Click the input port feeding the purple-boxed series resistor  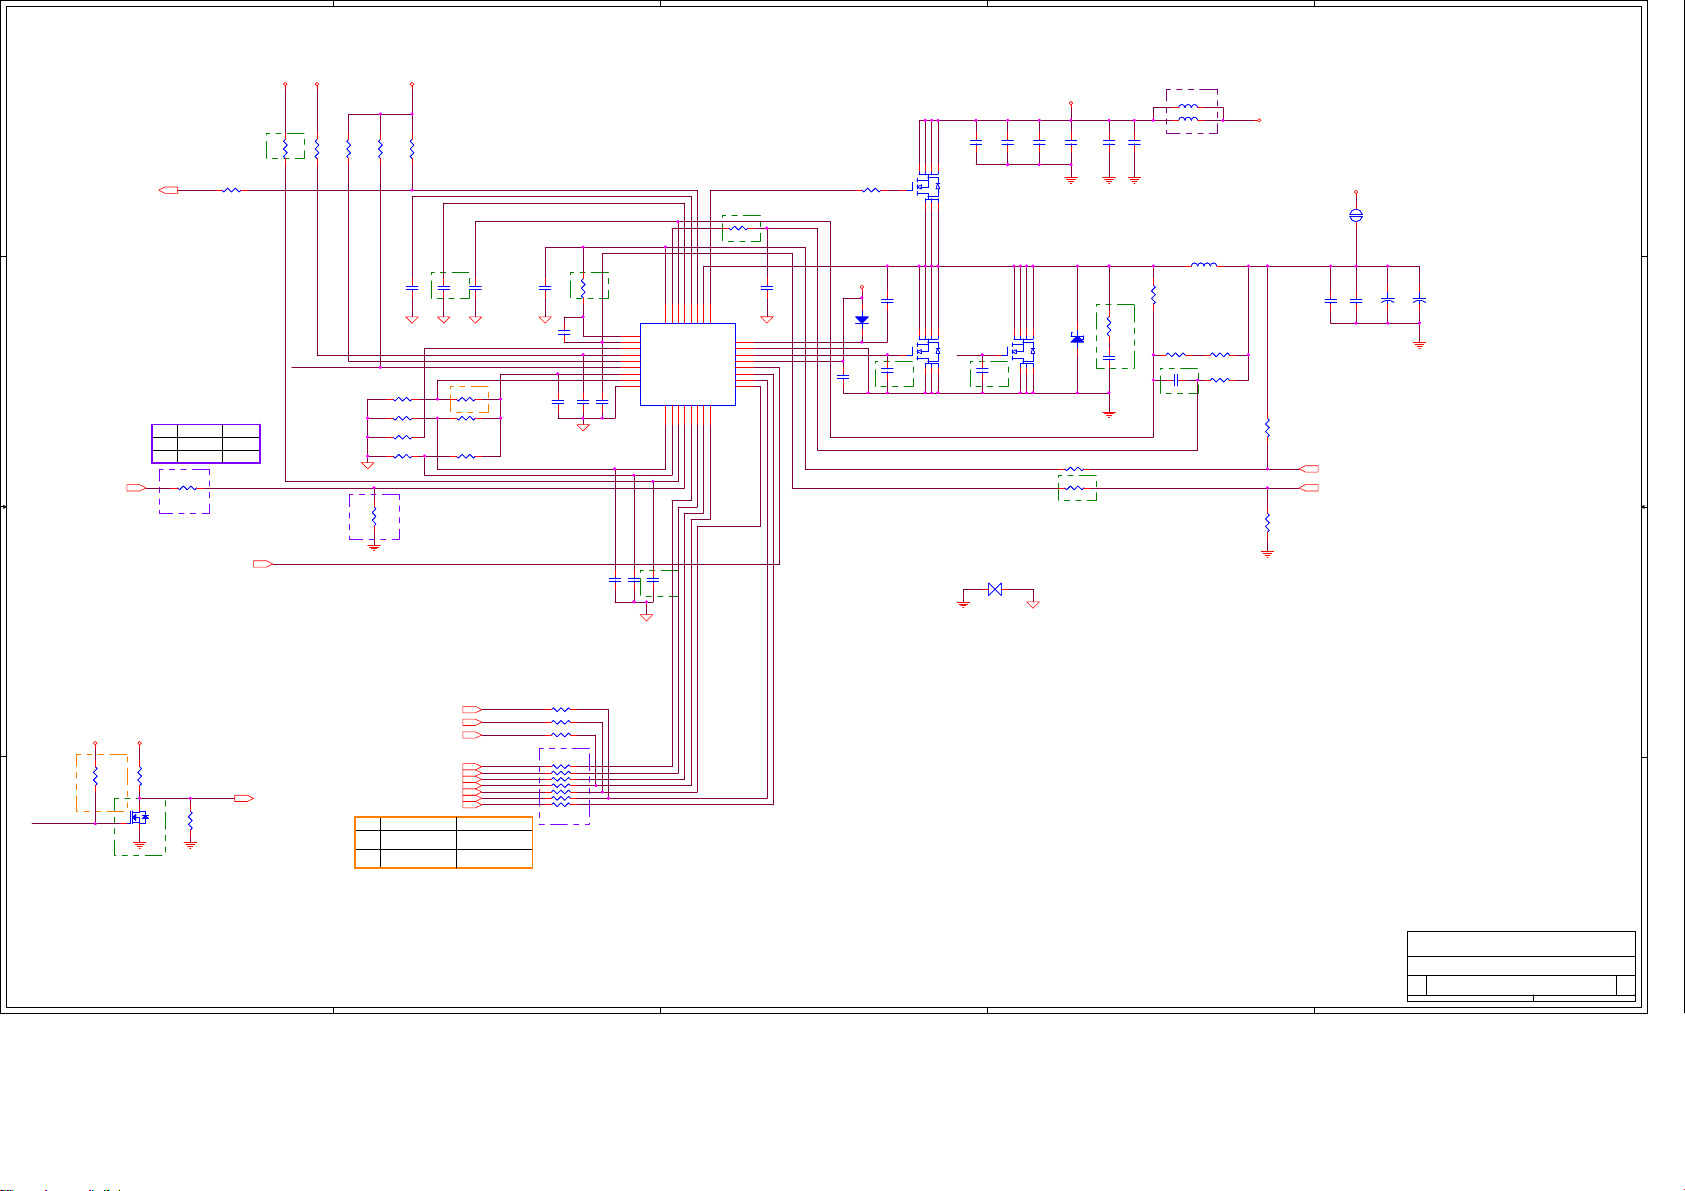136,488
